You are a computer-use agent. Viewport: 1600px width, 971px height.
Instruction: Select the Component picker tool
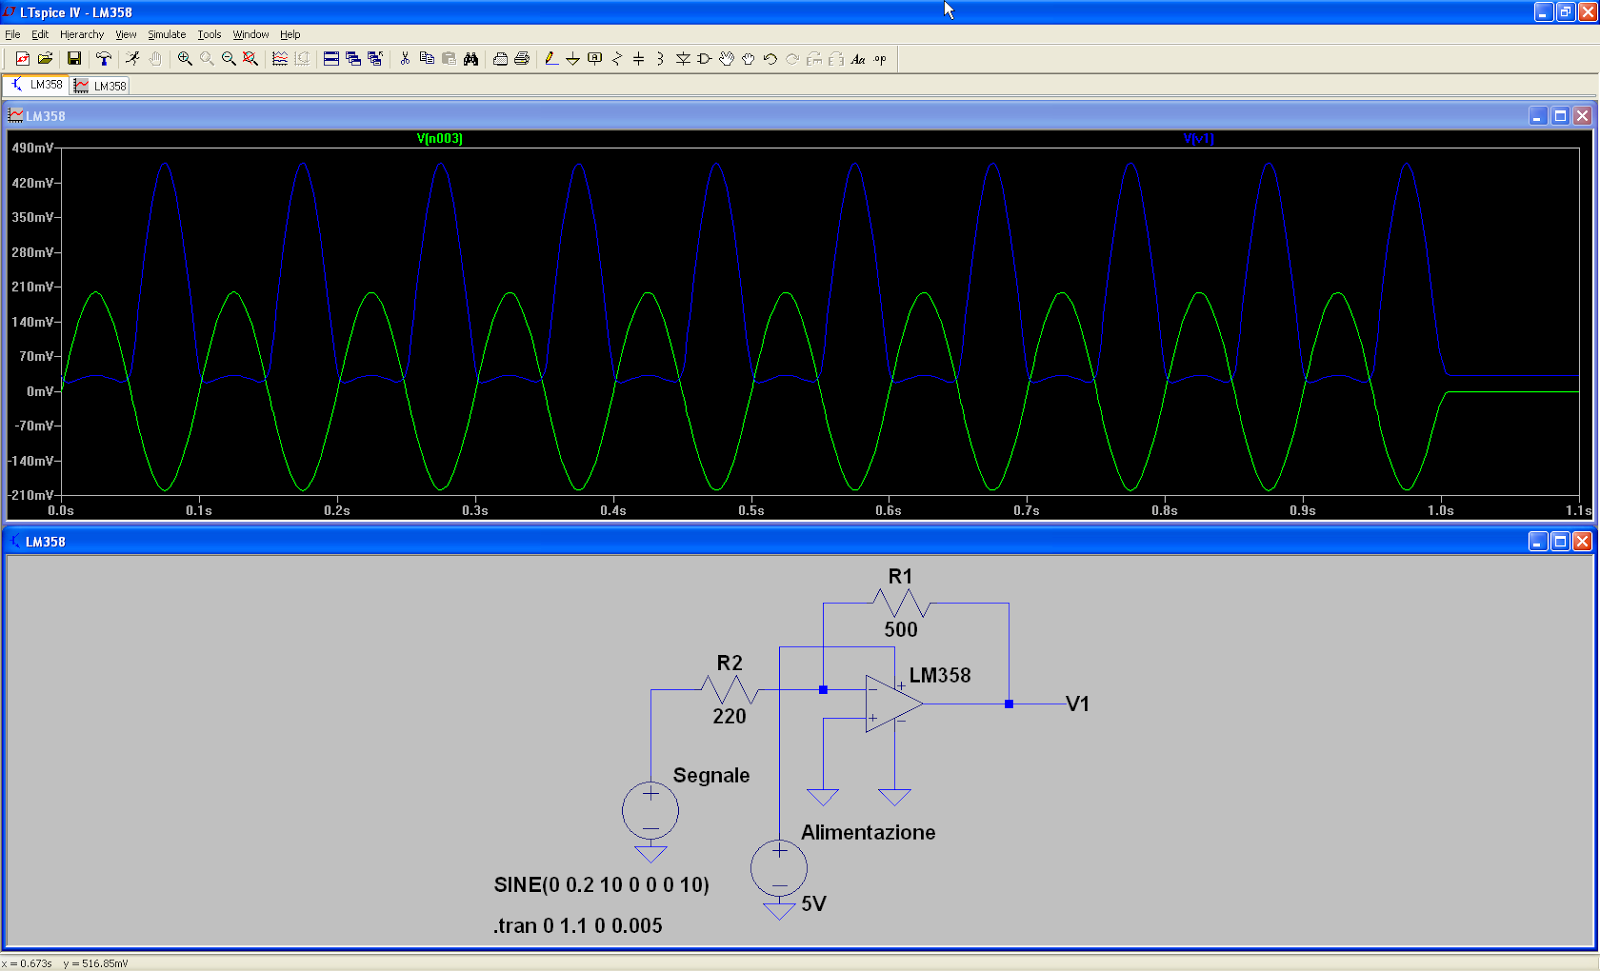pos(702,59)
